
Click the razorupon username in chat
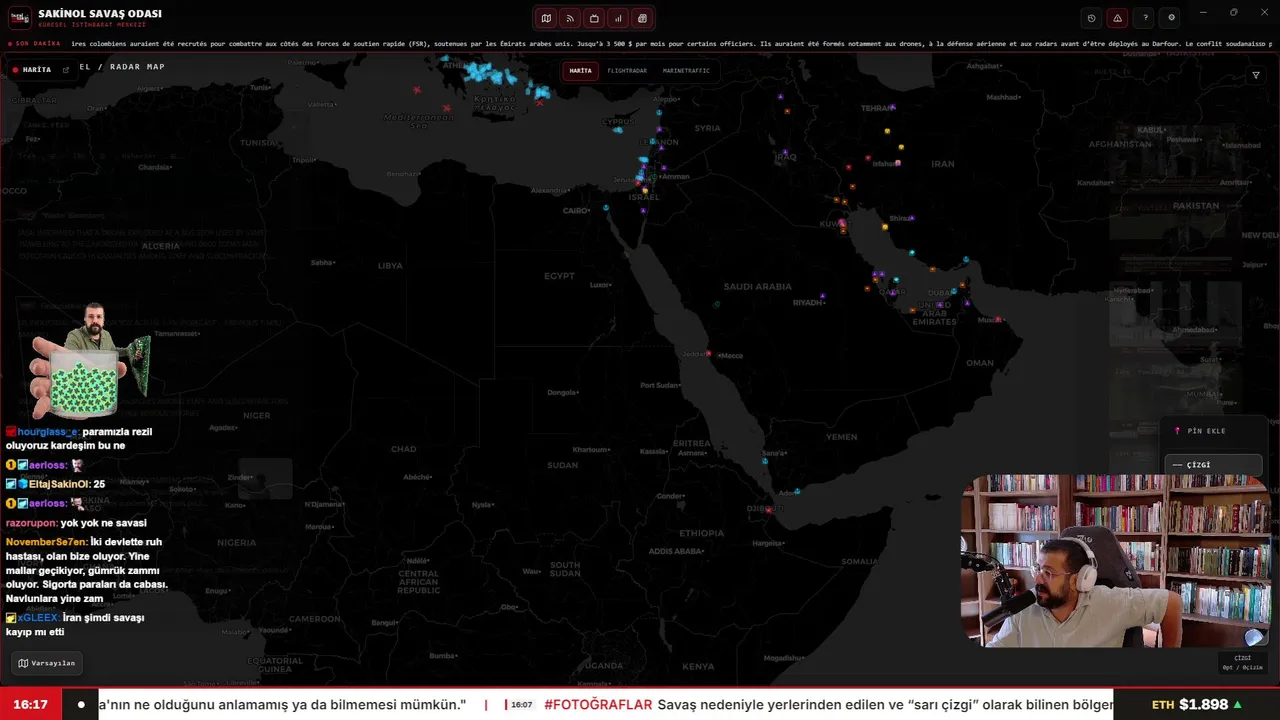tap(31, 523)
